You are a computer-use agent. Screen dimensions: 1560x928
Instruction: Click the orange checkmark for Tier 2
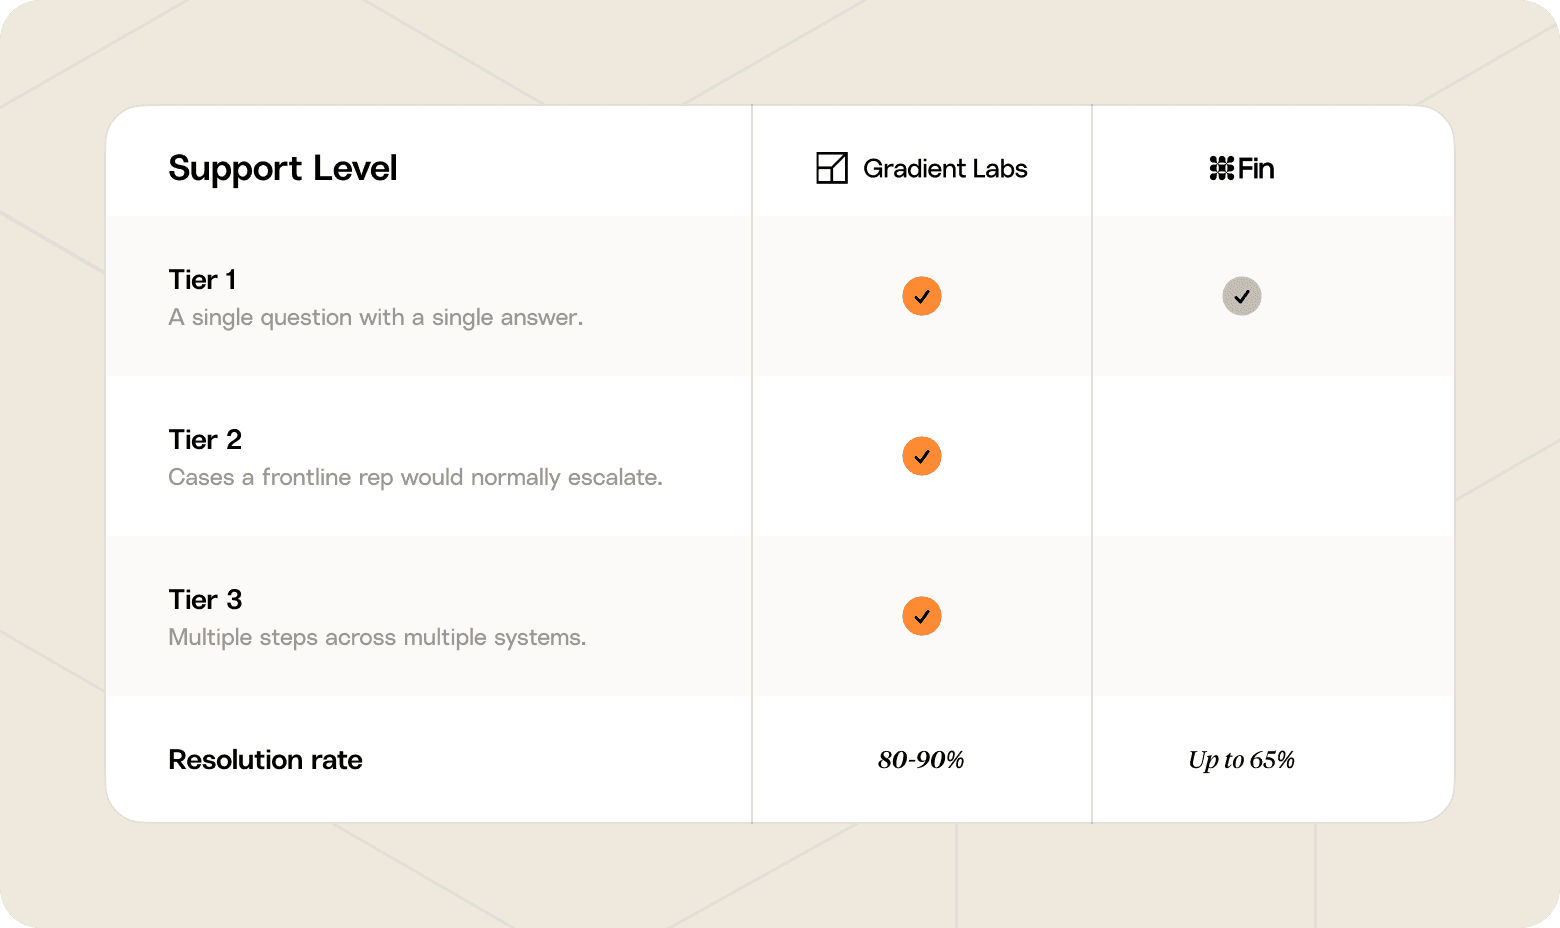tap(922, 456)
